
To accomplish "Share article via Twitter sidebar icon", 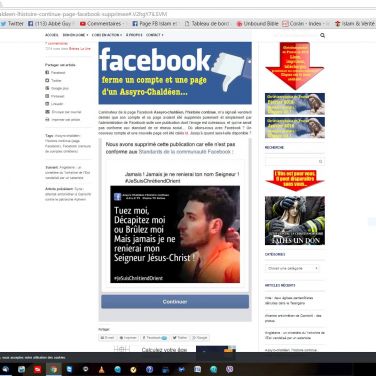I will pyautogui.click(x=47, y=80).
